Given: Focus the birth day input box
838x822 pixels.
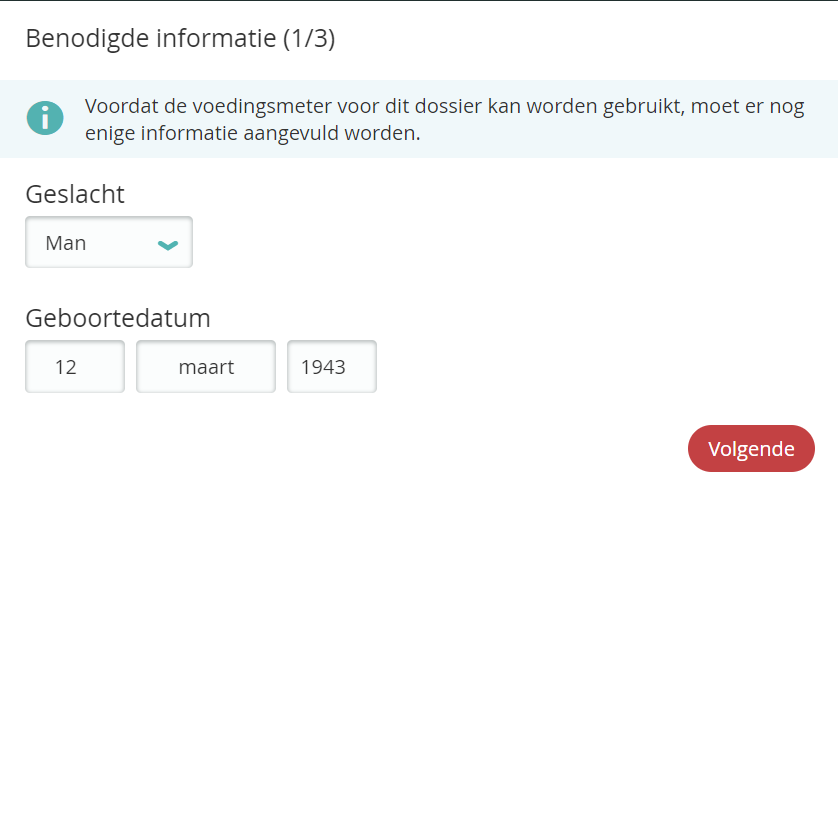Looking at the screenshot, I should (x=75, y=367).
